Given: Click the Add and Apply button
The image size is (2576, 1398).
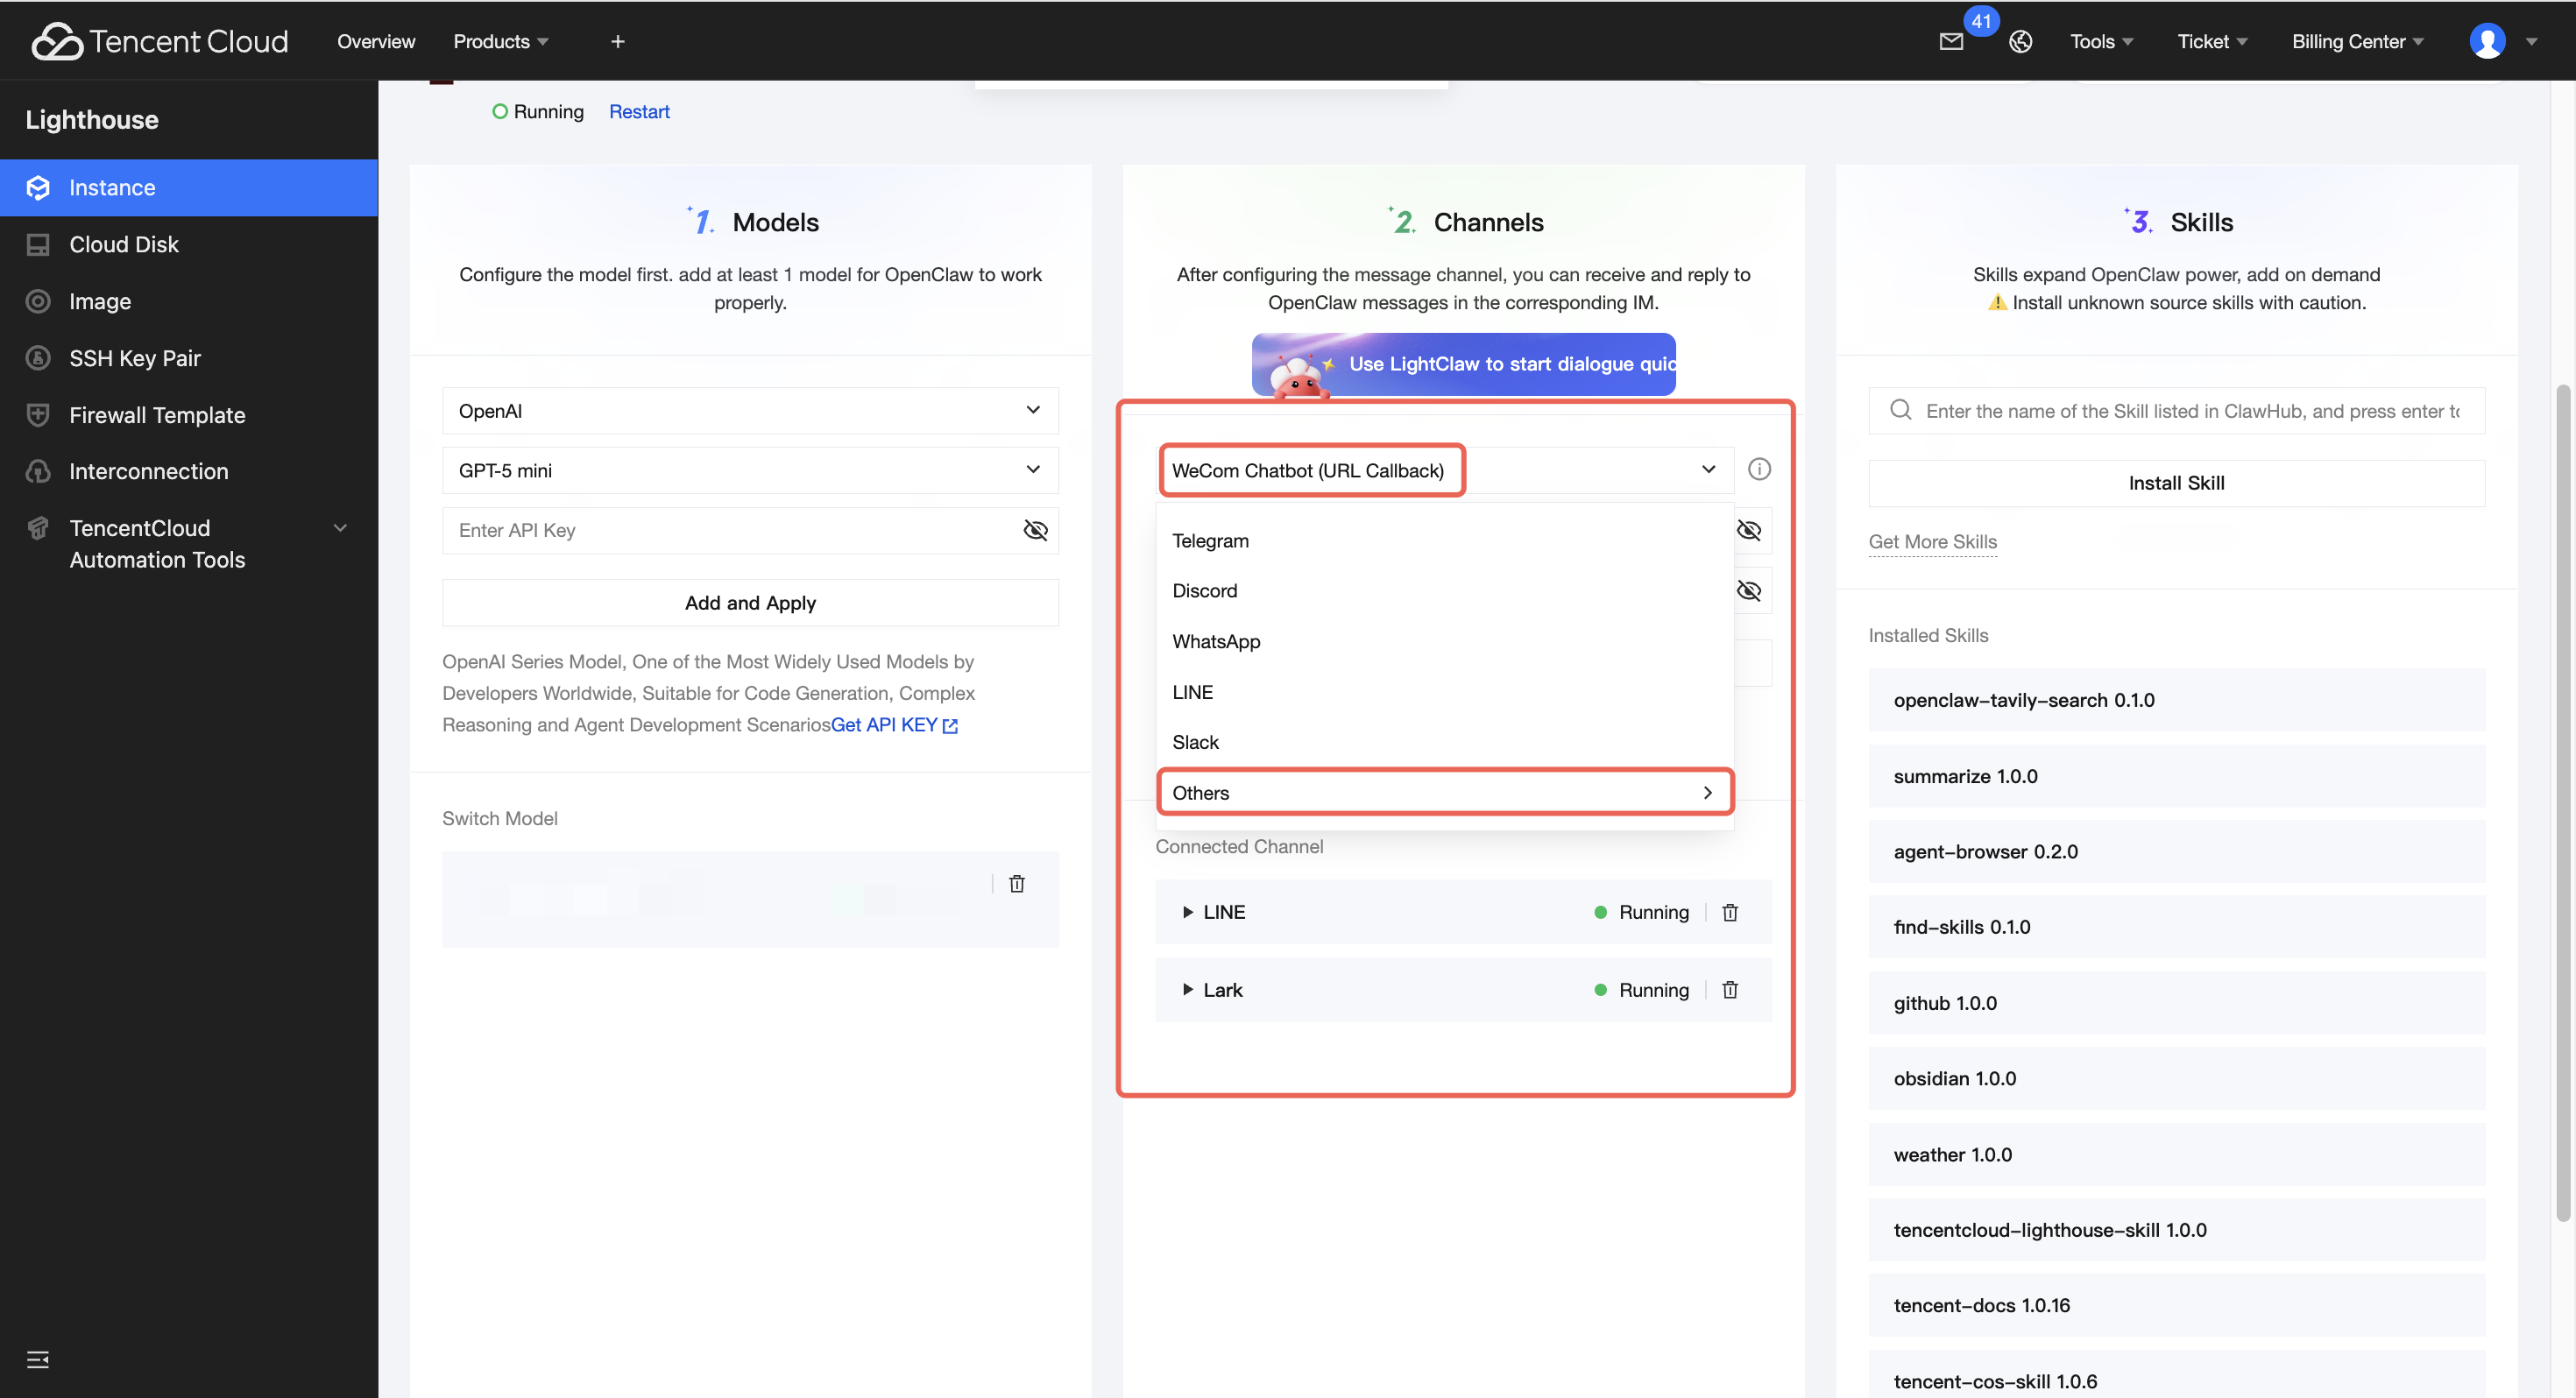Looking at the screenshot, I should pyautogui.click(x=750, y=603).
